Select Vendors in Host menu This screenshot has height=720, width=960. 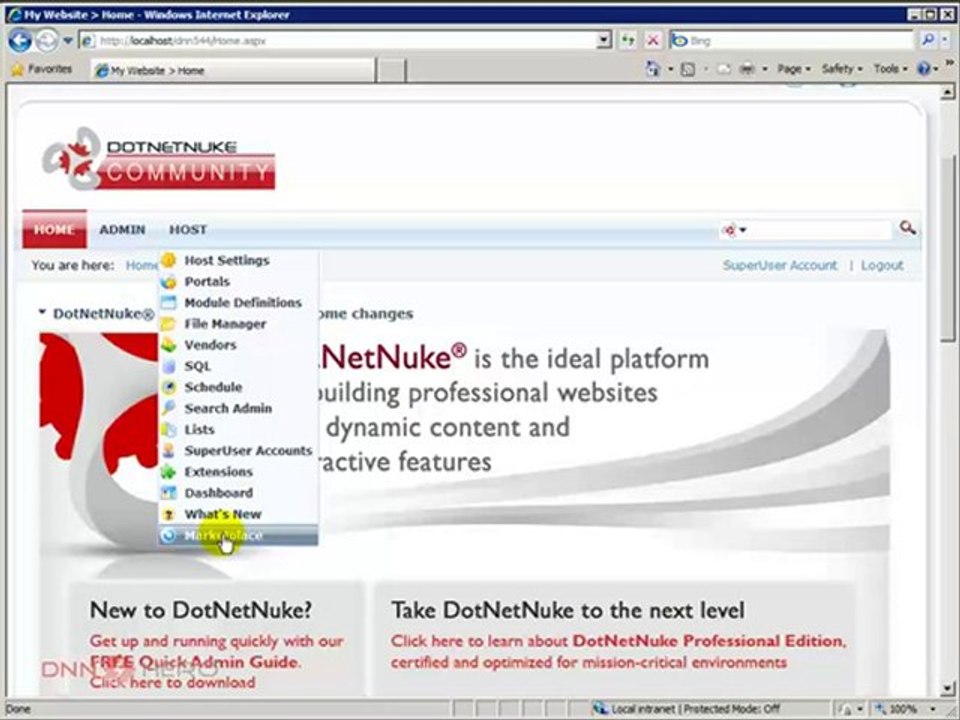point(238,345)
